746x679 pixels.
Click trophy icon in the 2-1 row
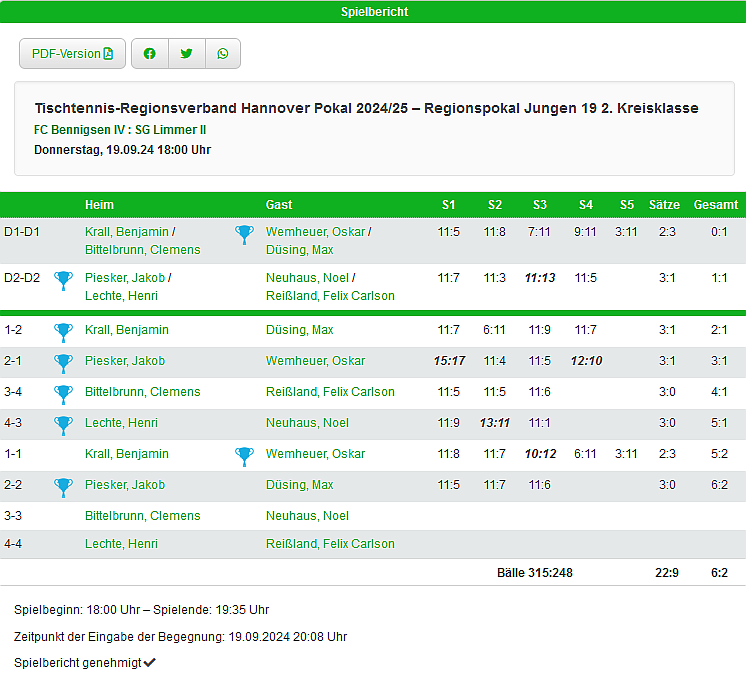click(63, 363)
